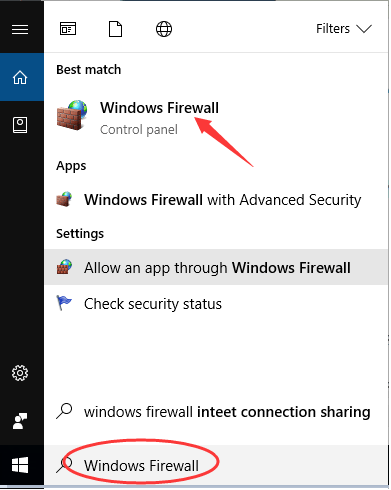The image size is (391, 490).
Task: Expand the Filters dropdown
Action: pos(344,29)
